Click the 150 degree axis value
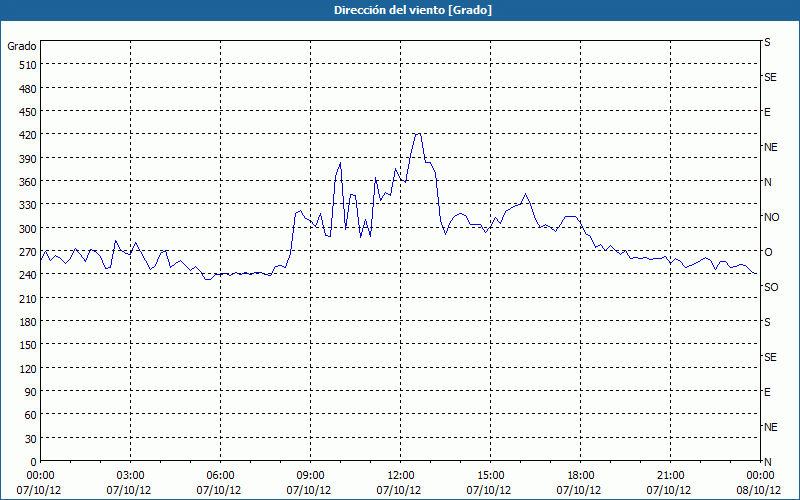Image resolution: width=800 pixels, height=500 pixels. (29, 345)
